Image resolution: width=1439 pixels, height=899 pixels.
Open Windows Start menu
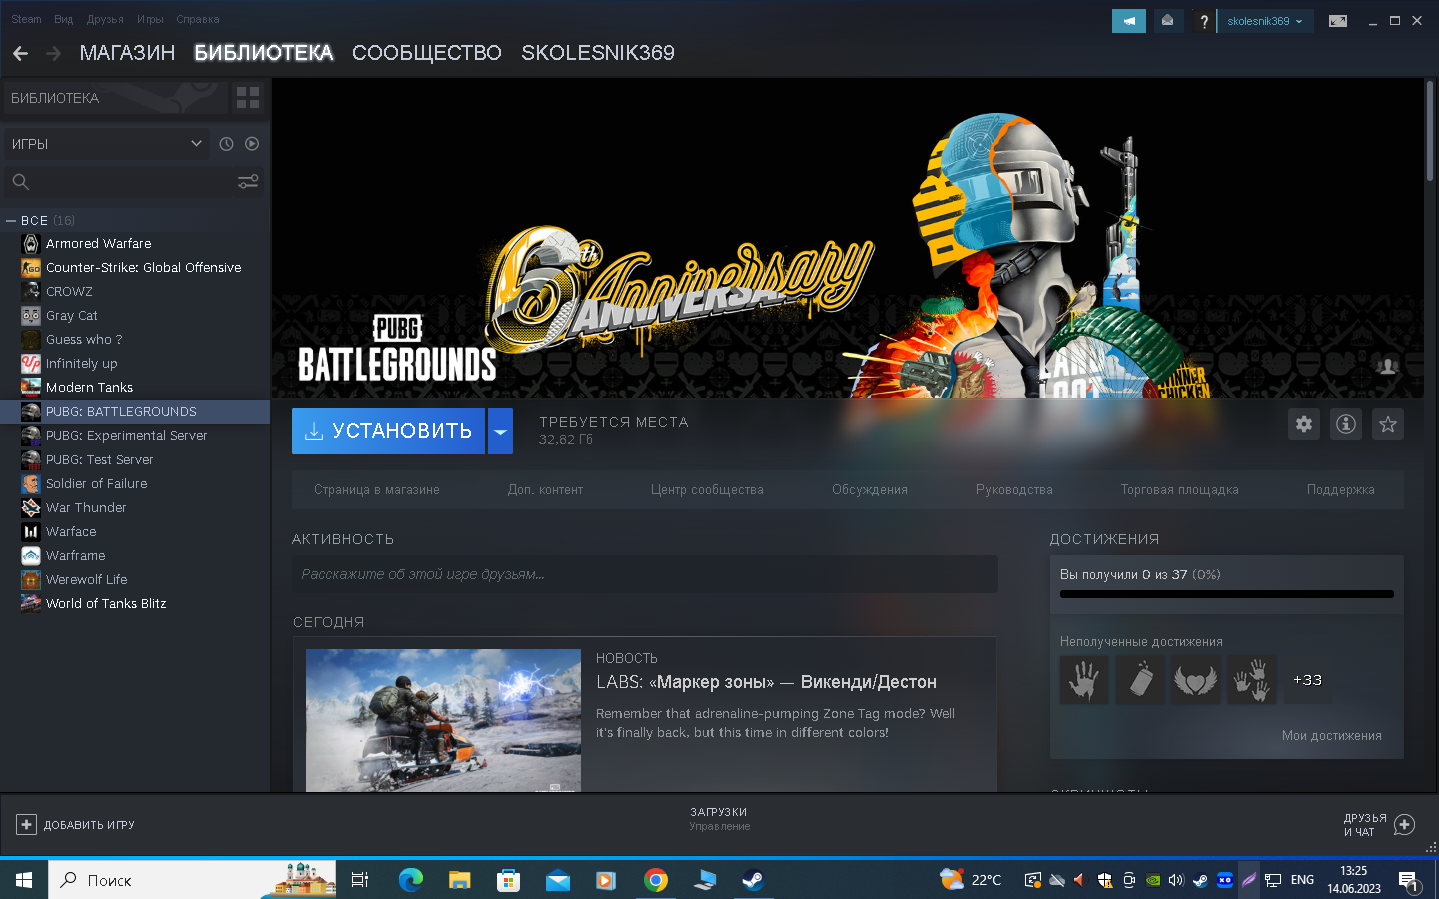pos(24,880)
